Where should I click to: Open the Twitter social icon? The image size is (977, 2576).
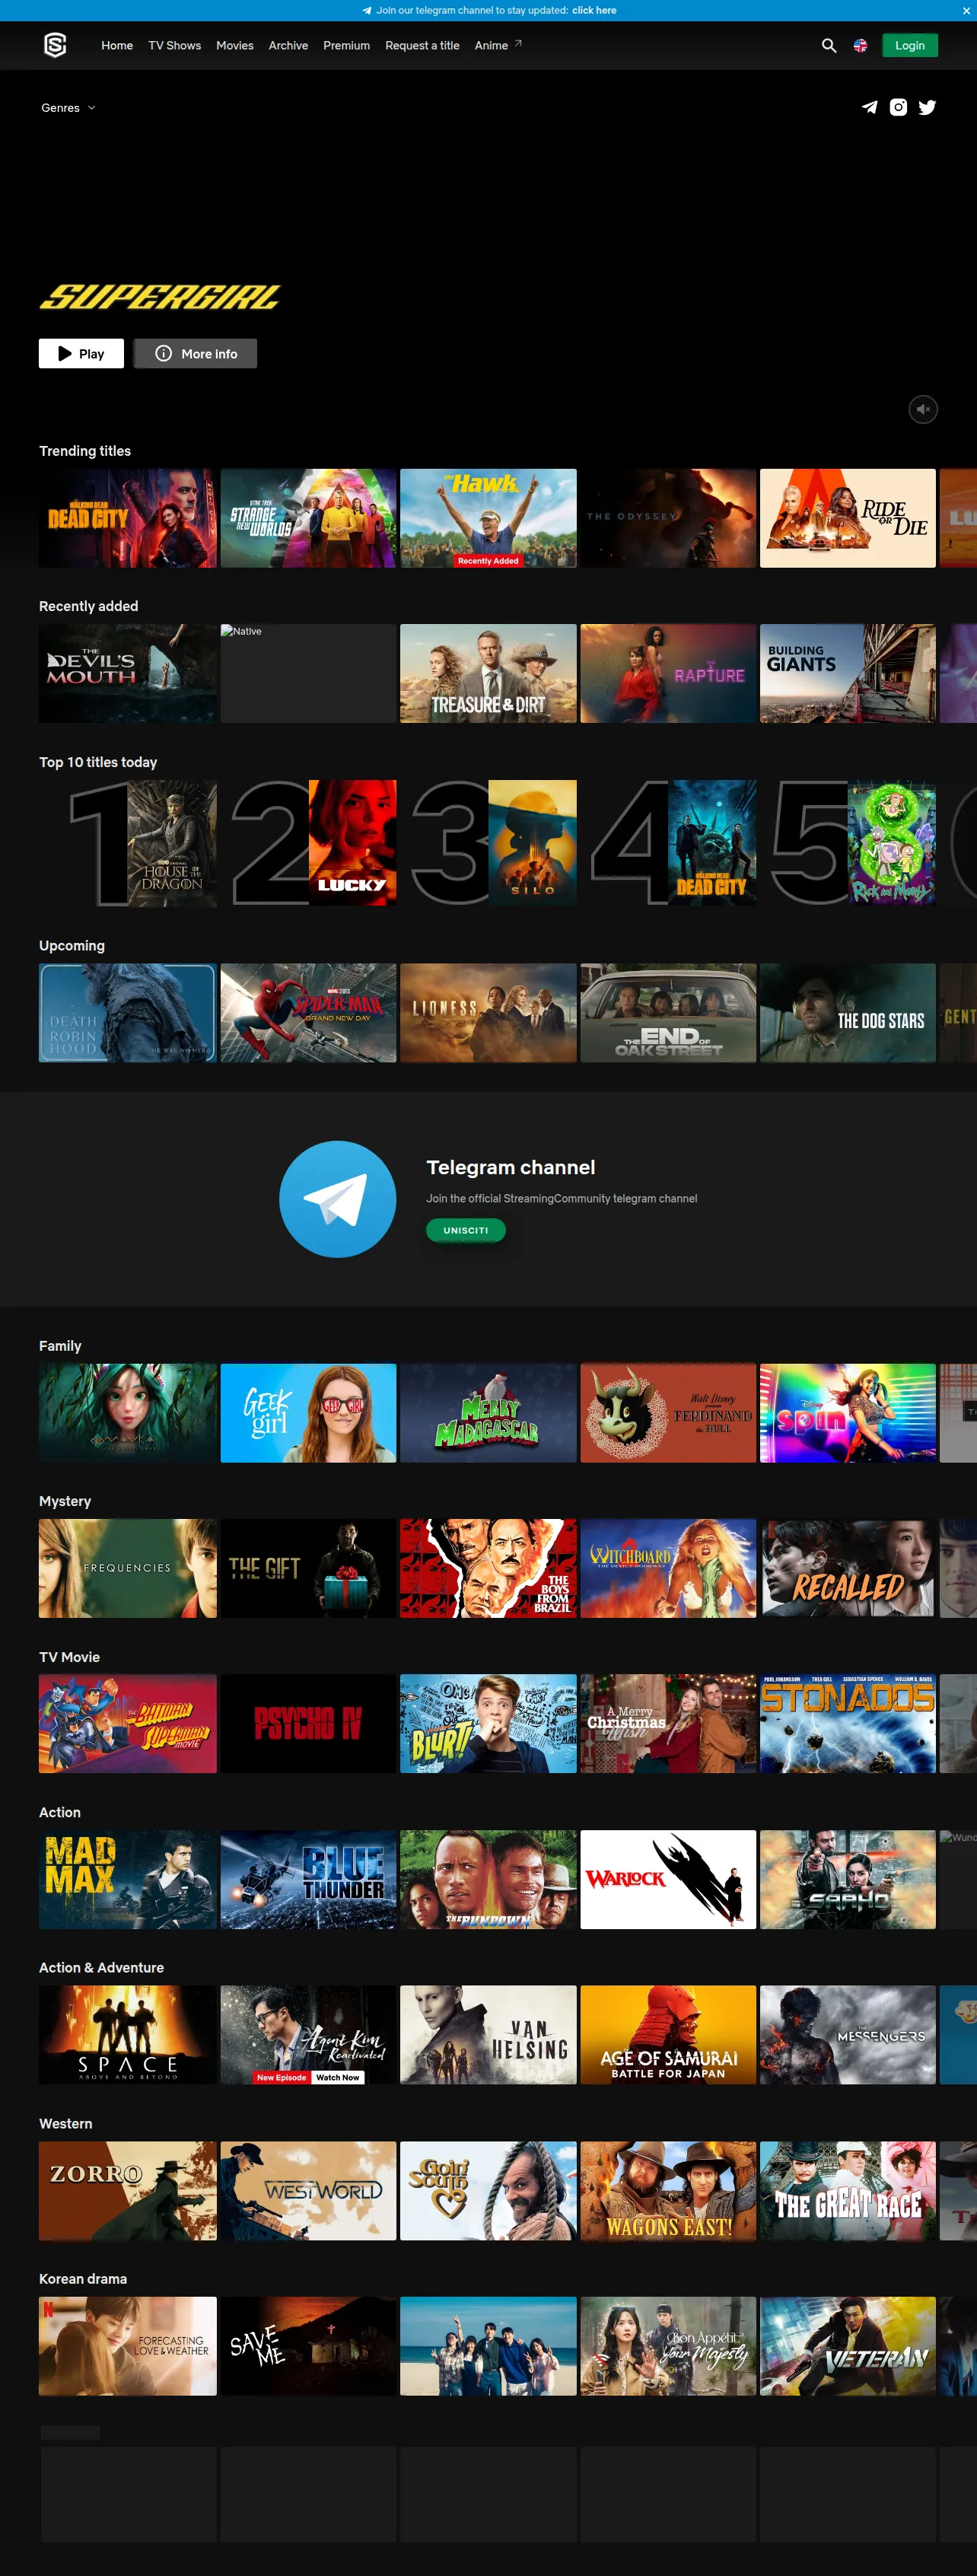pos(928,107)
